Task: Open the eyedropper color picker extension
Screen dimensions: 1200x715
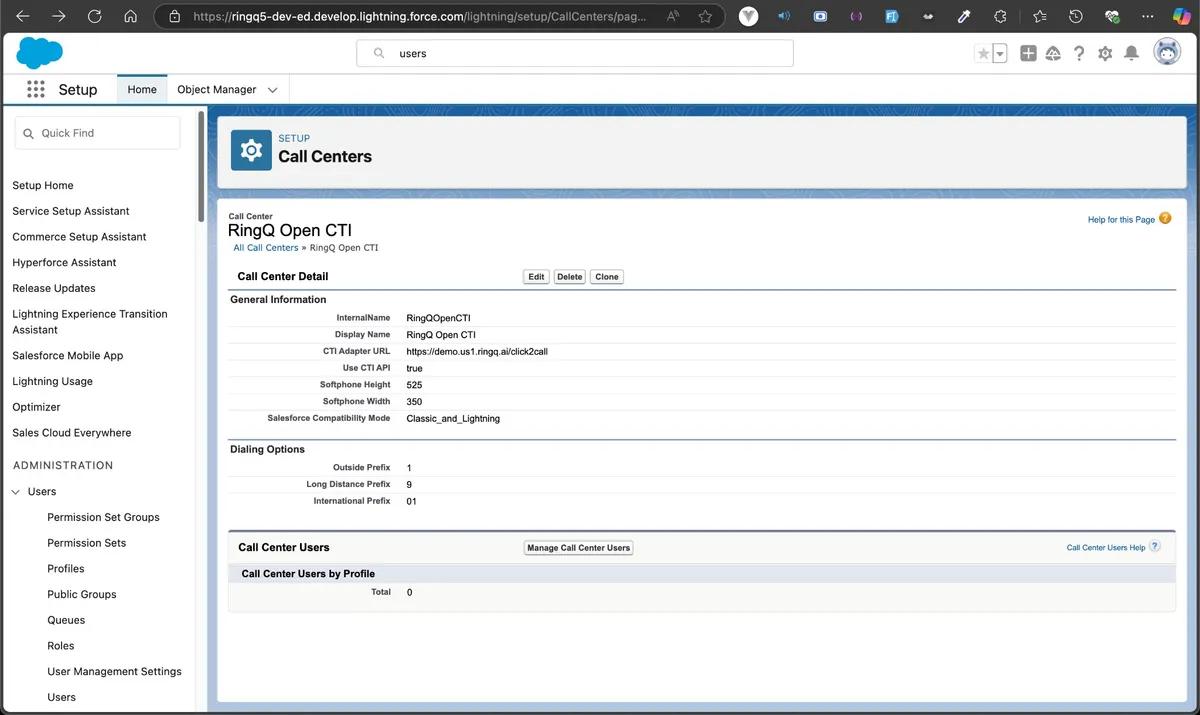Action: coord(964,16)
